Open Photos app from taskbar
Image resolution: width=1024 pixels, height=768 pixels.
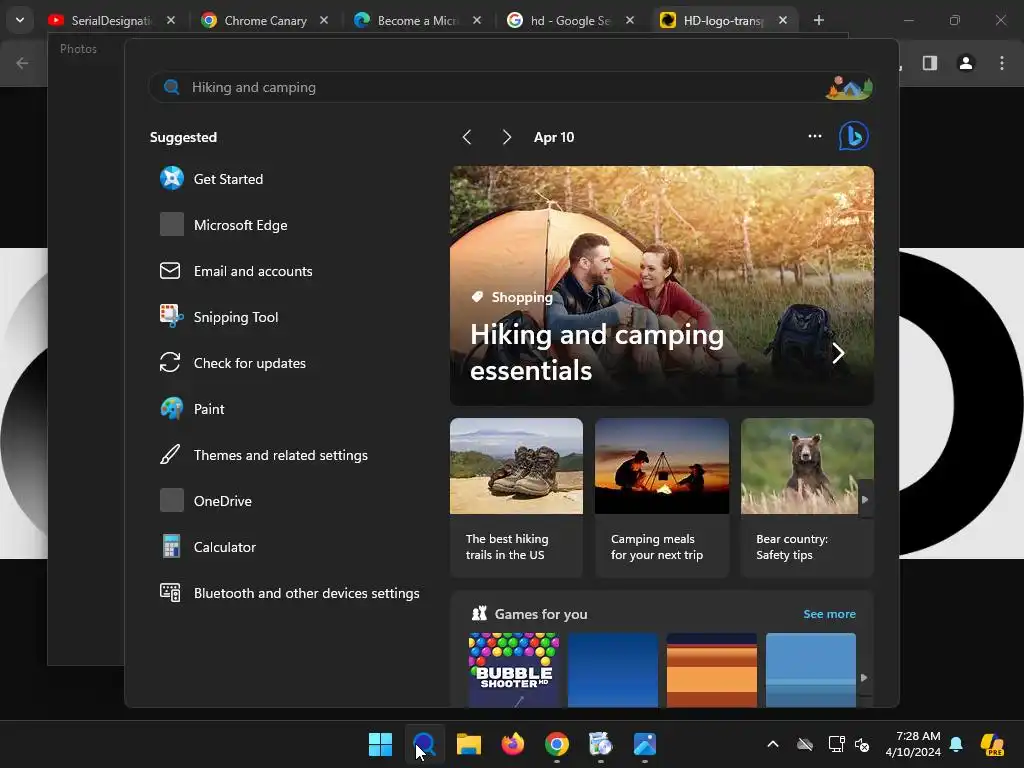point(645,744)
